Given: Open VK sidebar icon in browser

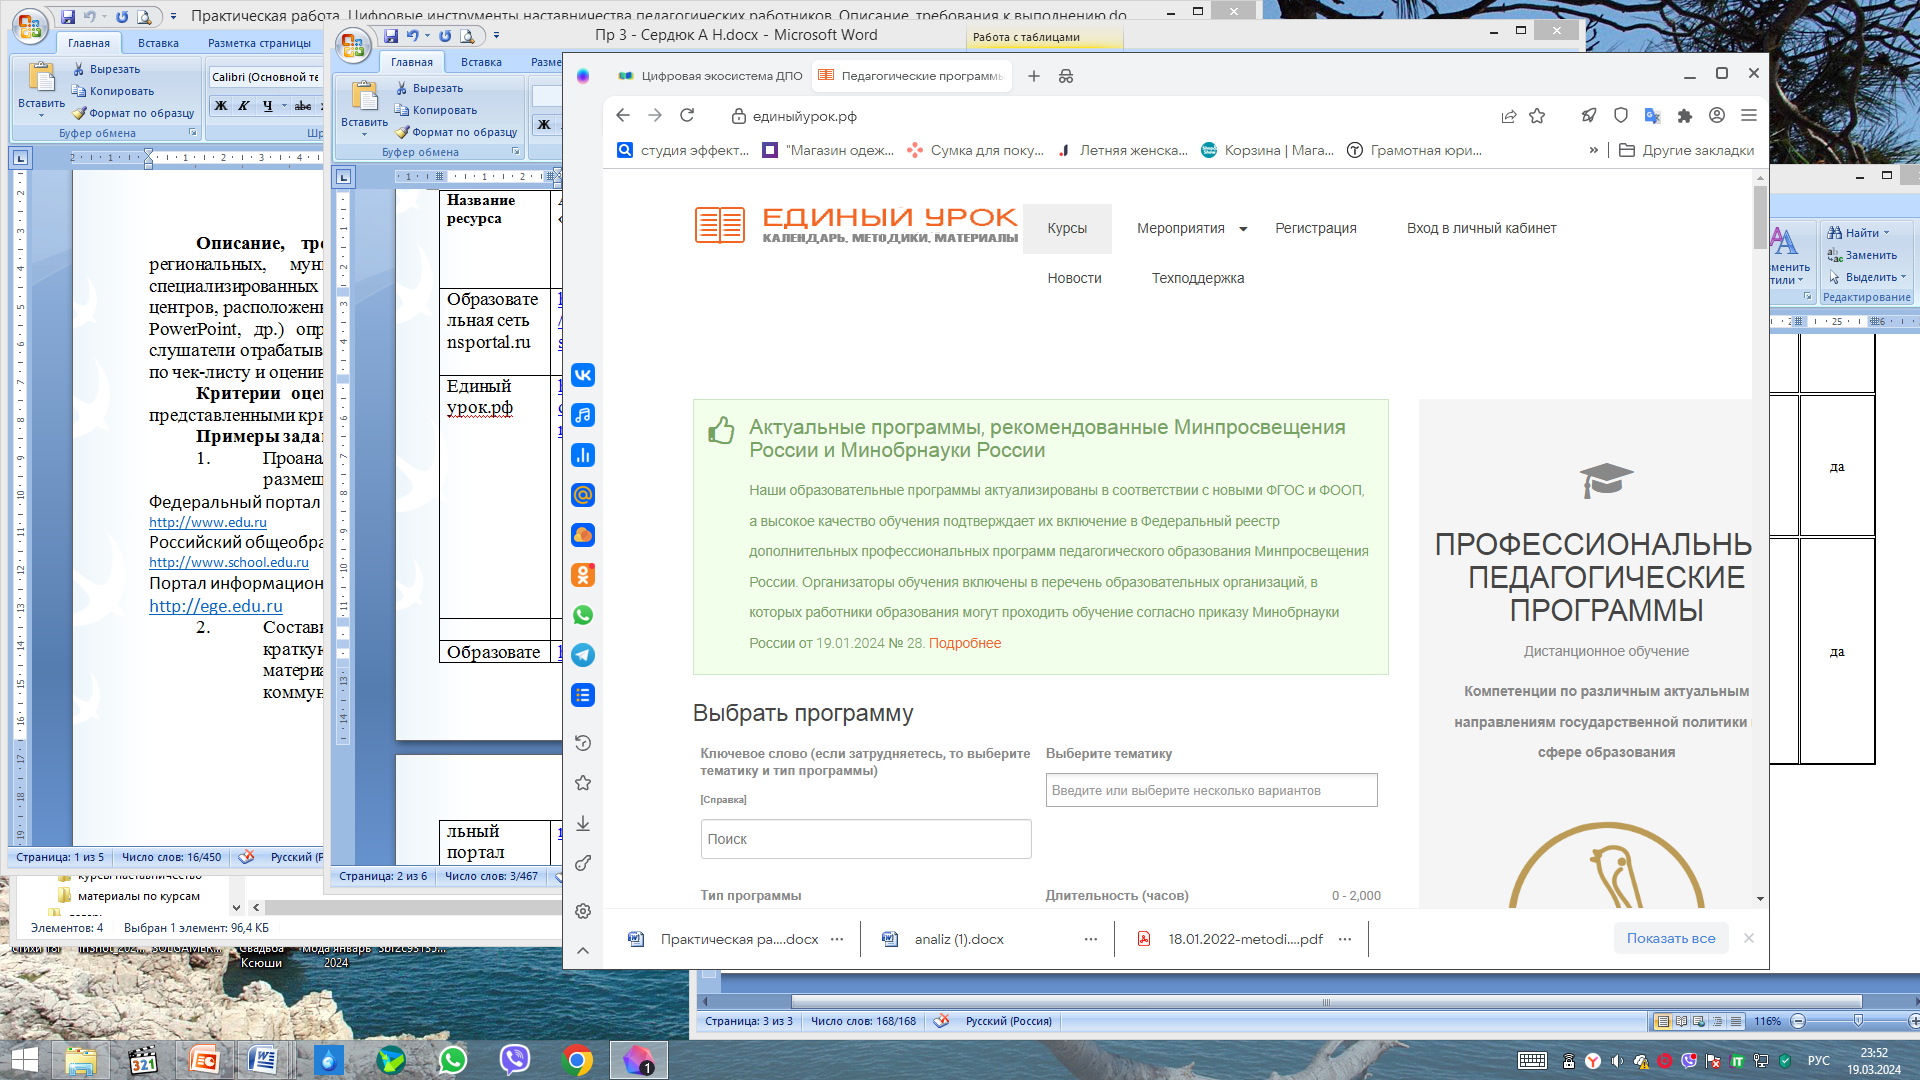Looking at the screenshot, I should tap(583, 375).
